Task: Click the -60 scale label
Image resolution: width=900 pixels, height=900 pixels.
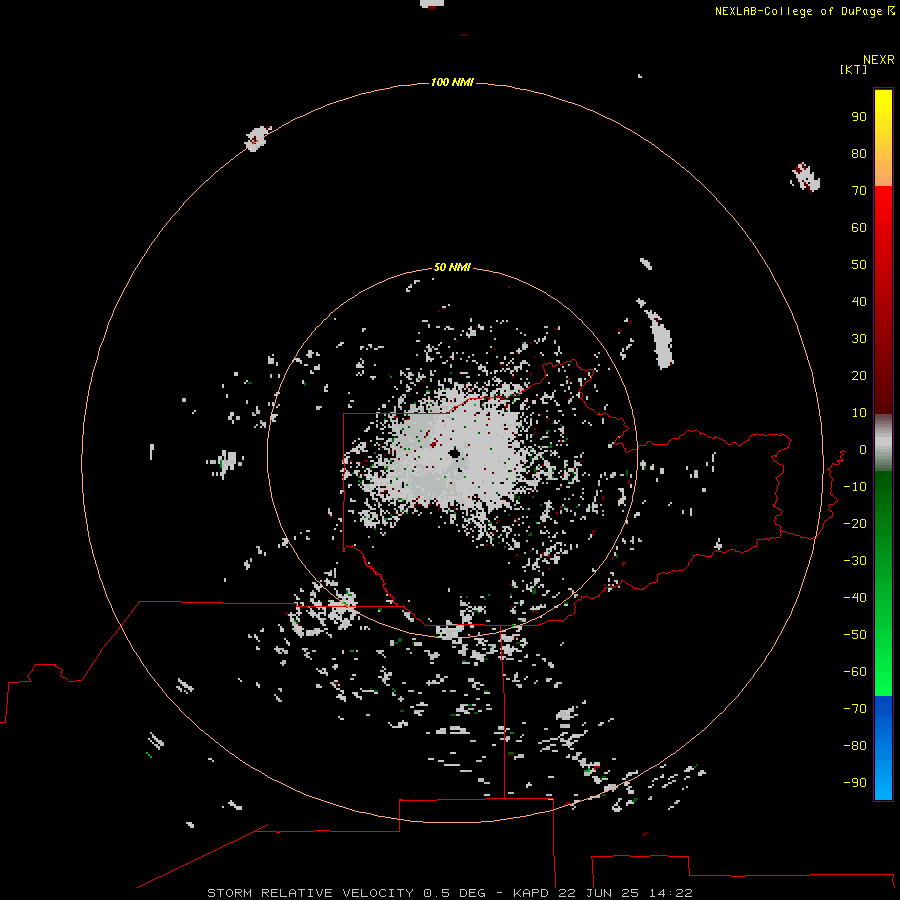Action: point(855,672)
